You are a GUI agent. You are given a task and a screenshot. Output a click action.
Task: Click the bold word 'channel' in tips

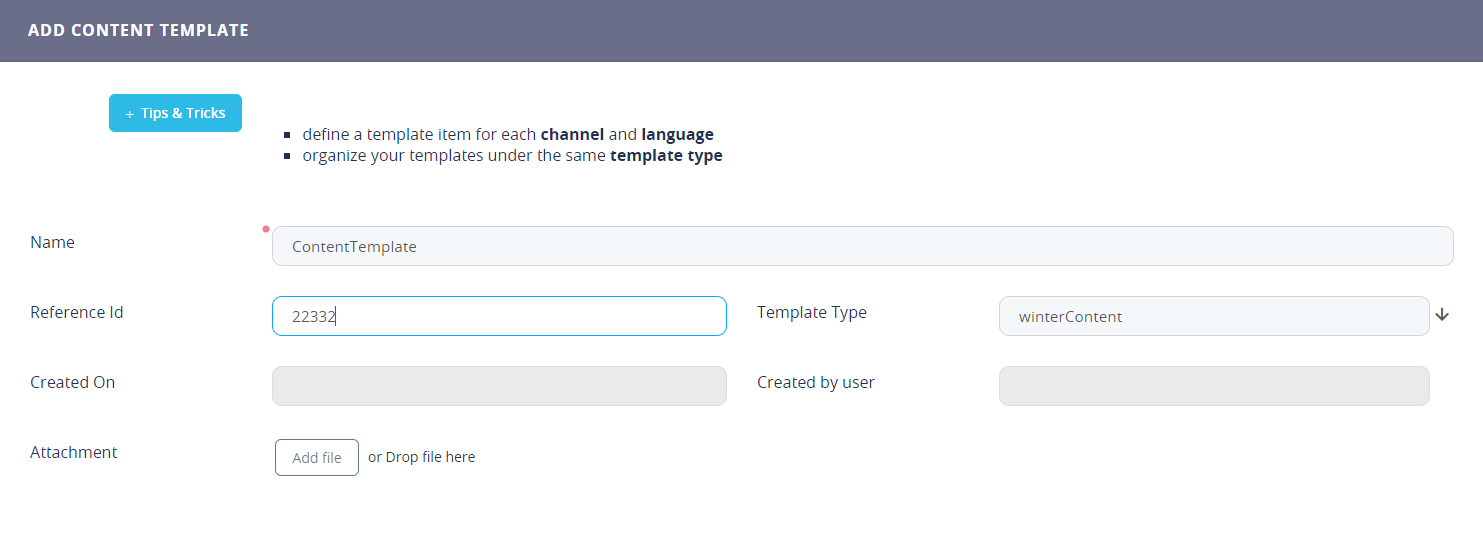[x=572, y=134]
